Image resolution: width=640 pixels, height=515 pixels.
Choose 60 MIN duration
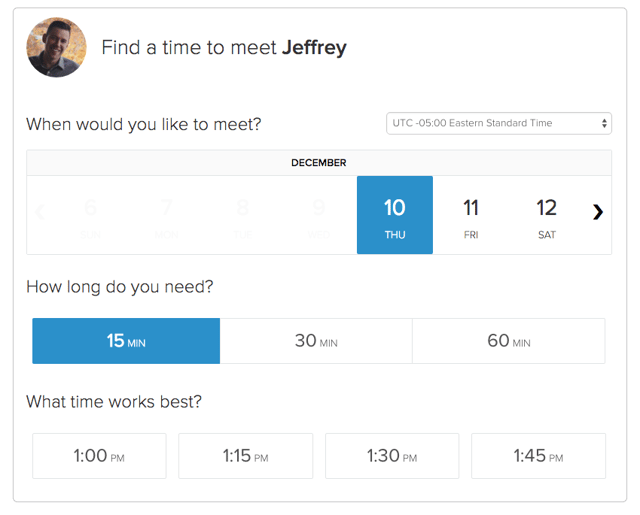point(508,341)
